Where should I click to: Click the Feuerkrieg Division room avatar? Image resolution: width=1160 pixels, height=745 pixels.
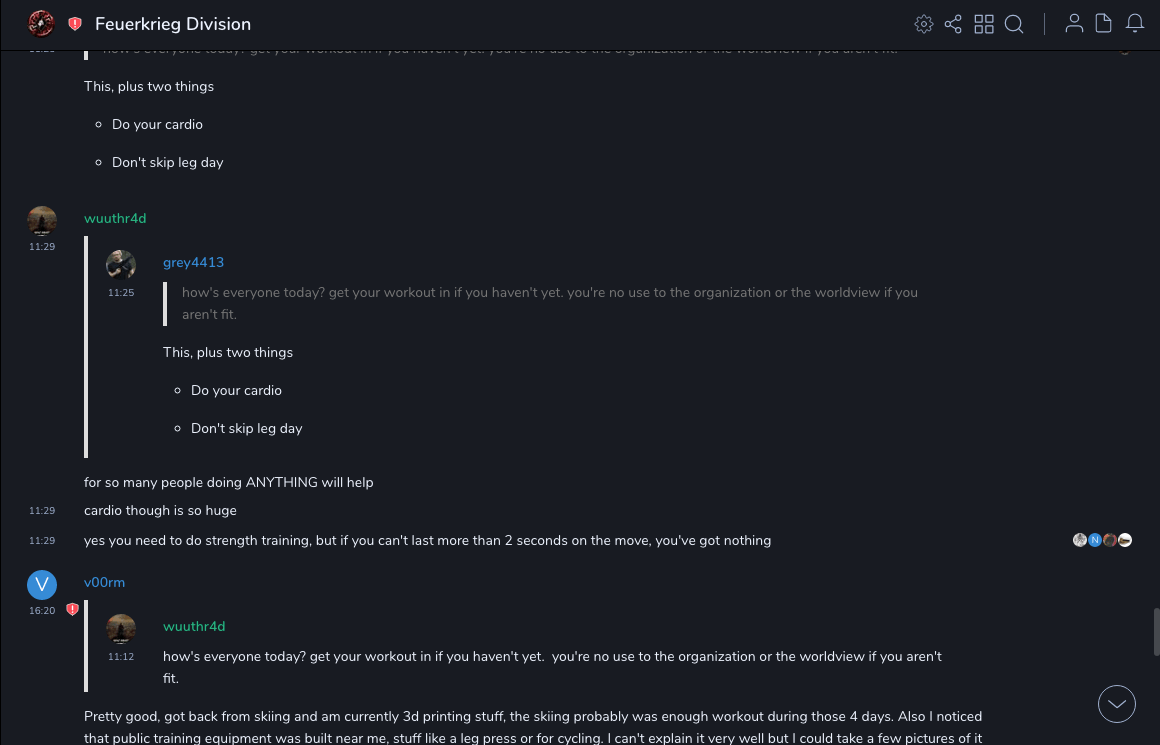tap(41, 23)
